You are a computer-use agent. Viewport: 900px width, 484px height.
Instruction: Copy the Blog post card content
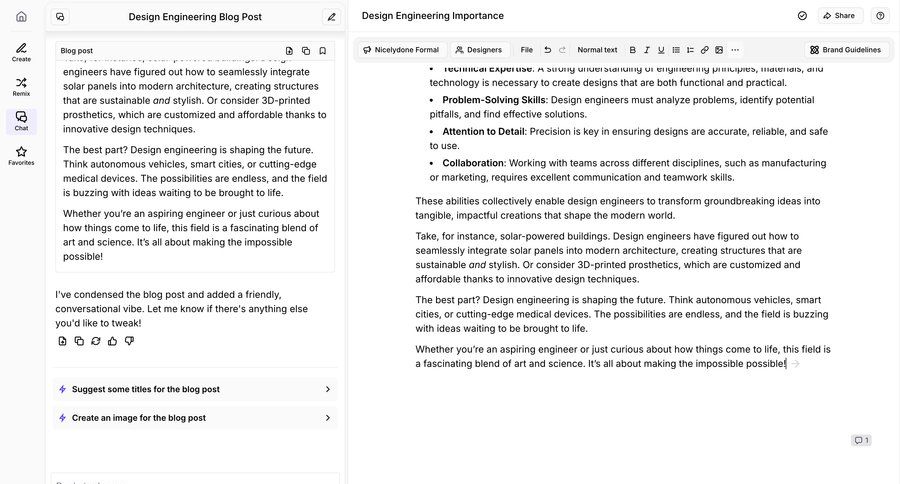click(x=306, y=50)
